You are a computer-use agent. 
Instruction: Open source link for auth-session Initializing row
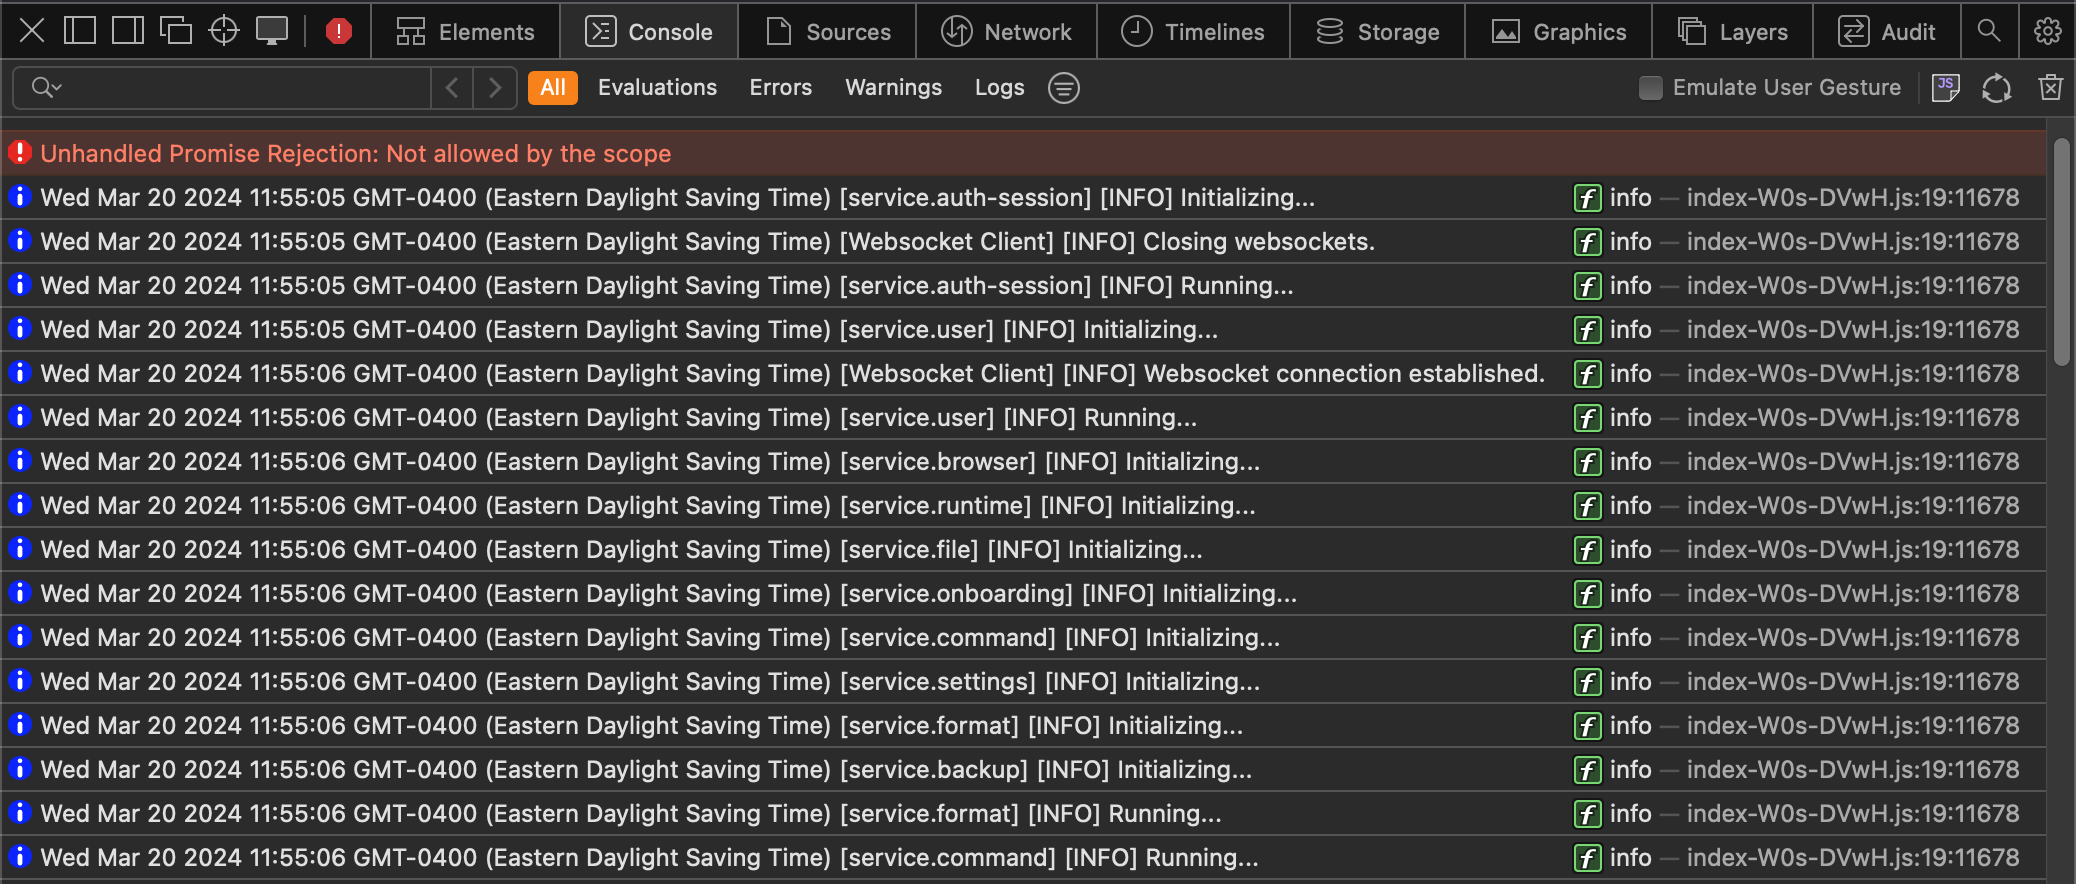click(x=1853, y=197)
